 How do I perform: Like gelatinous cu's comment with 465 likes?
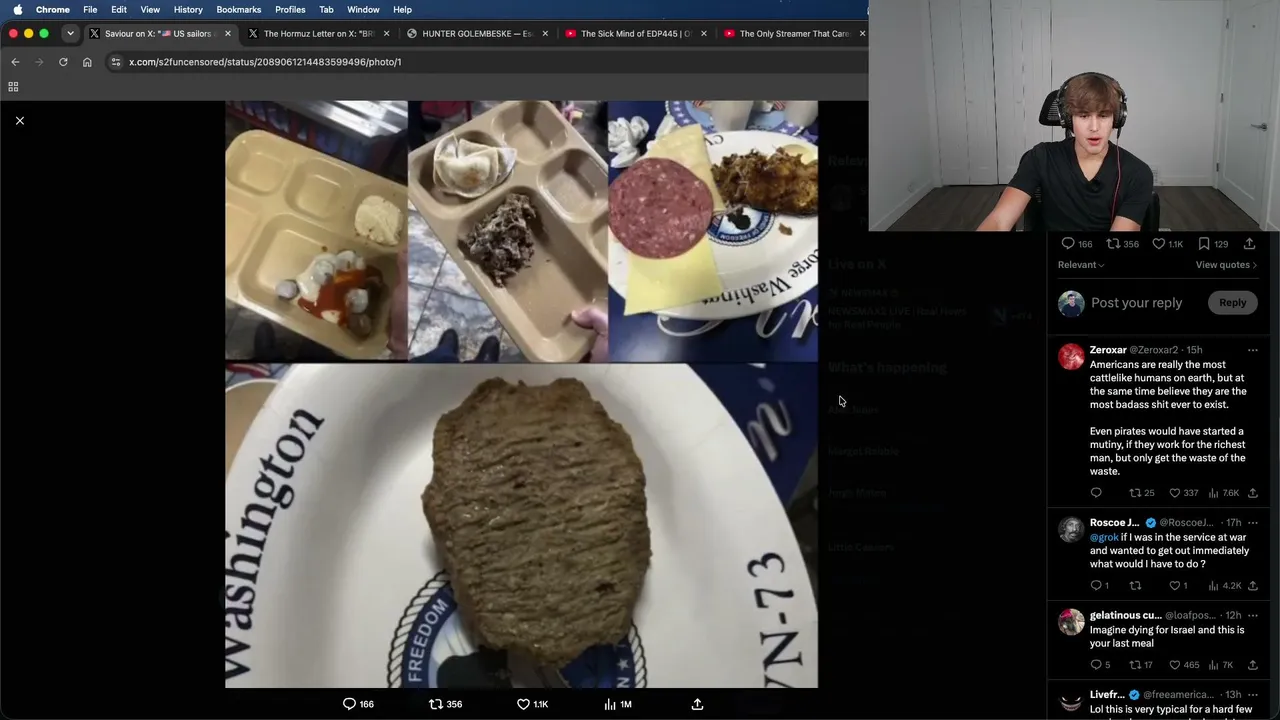pyautogui.click(x=1183, y=665)
